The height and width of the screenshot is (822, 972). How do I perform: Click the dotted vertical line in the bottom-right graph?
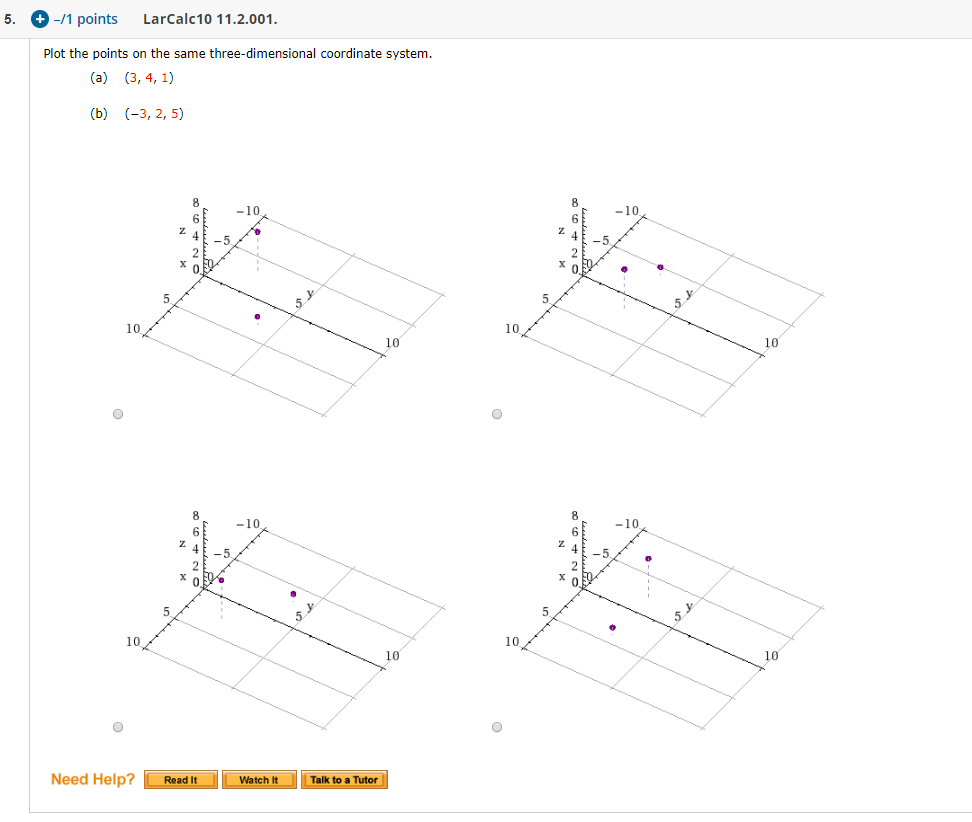pyautogui.click(x=648, y=580)
